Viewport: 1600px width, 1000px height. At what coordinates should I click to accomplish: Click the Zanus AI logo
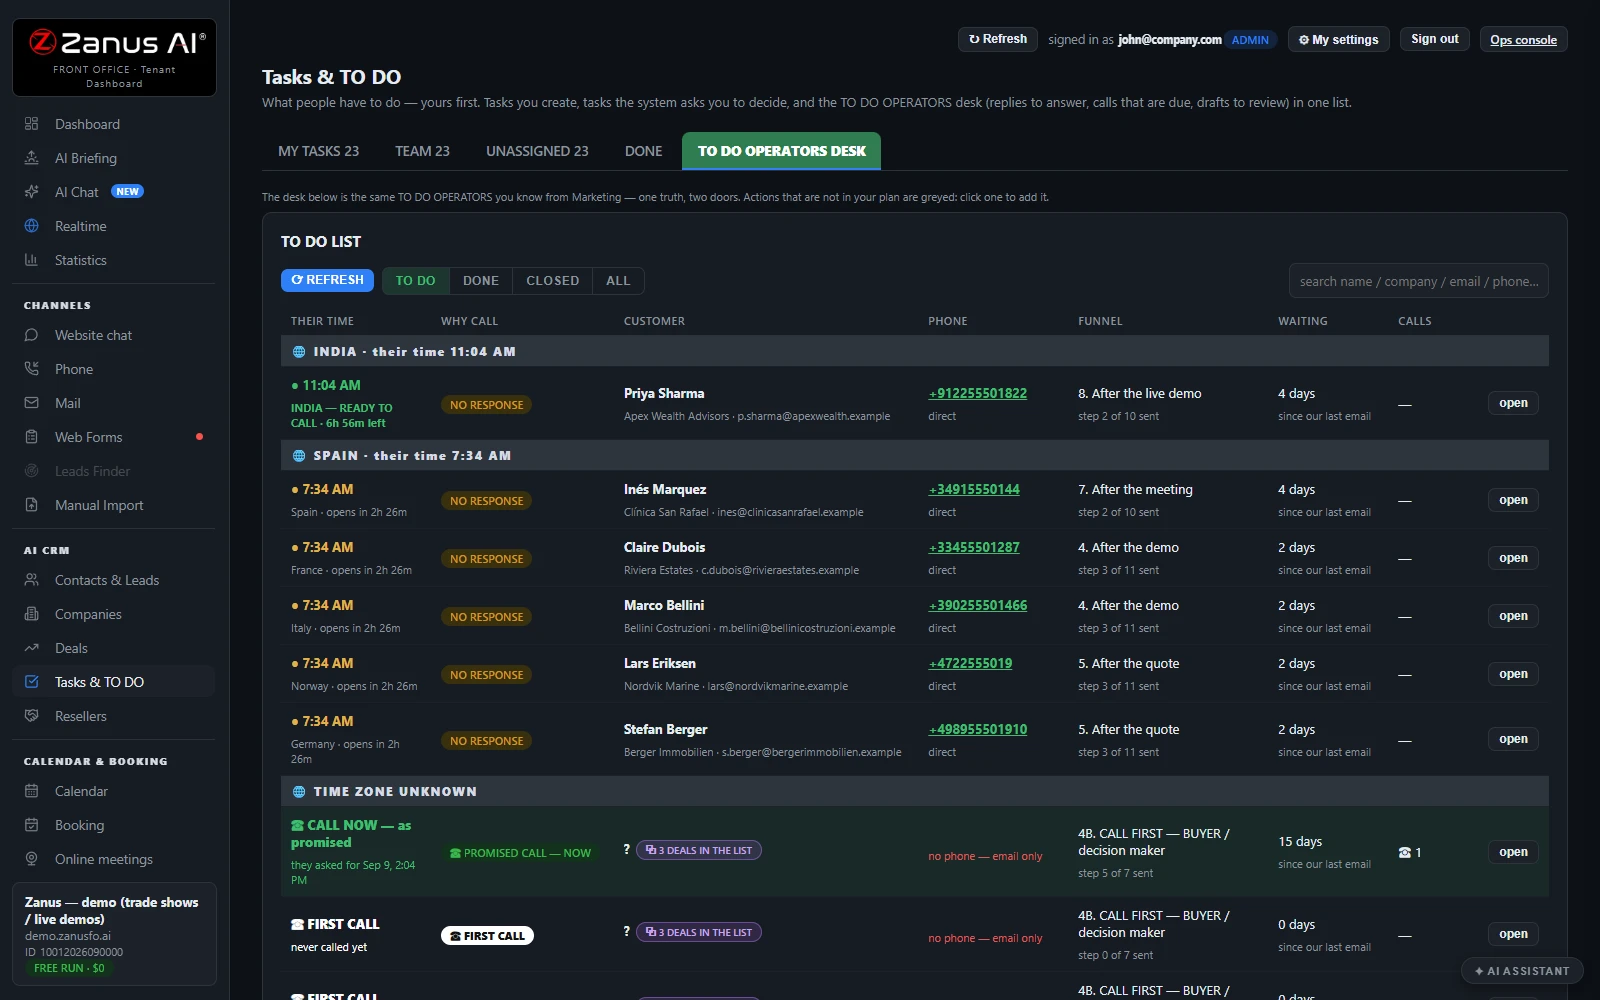114,57
